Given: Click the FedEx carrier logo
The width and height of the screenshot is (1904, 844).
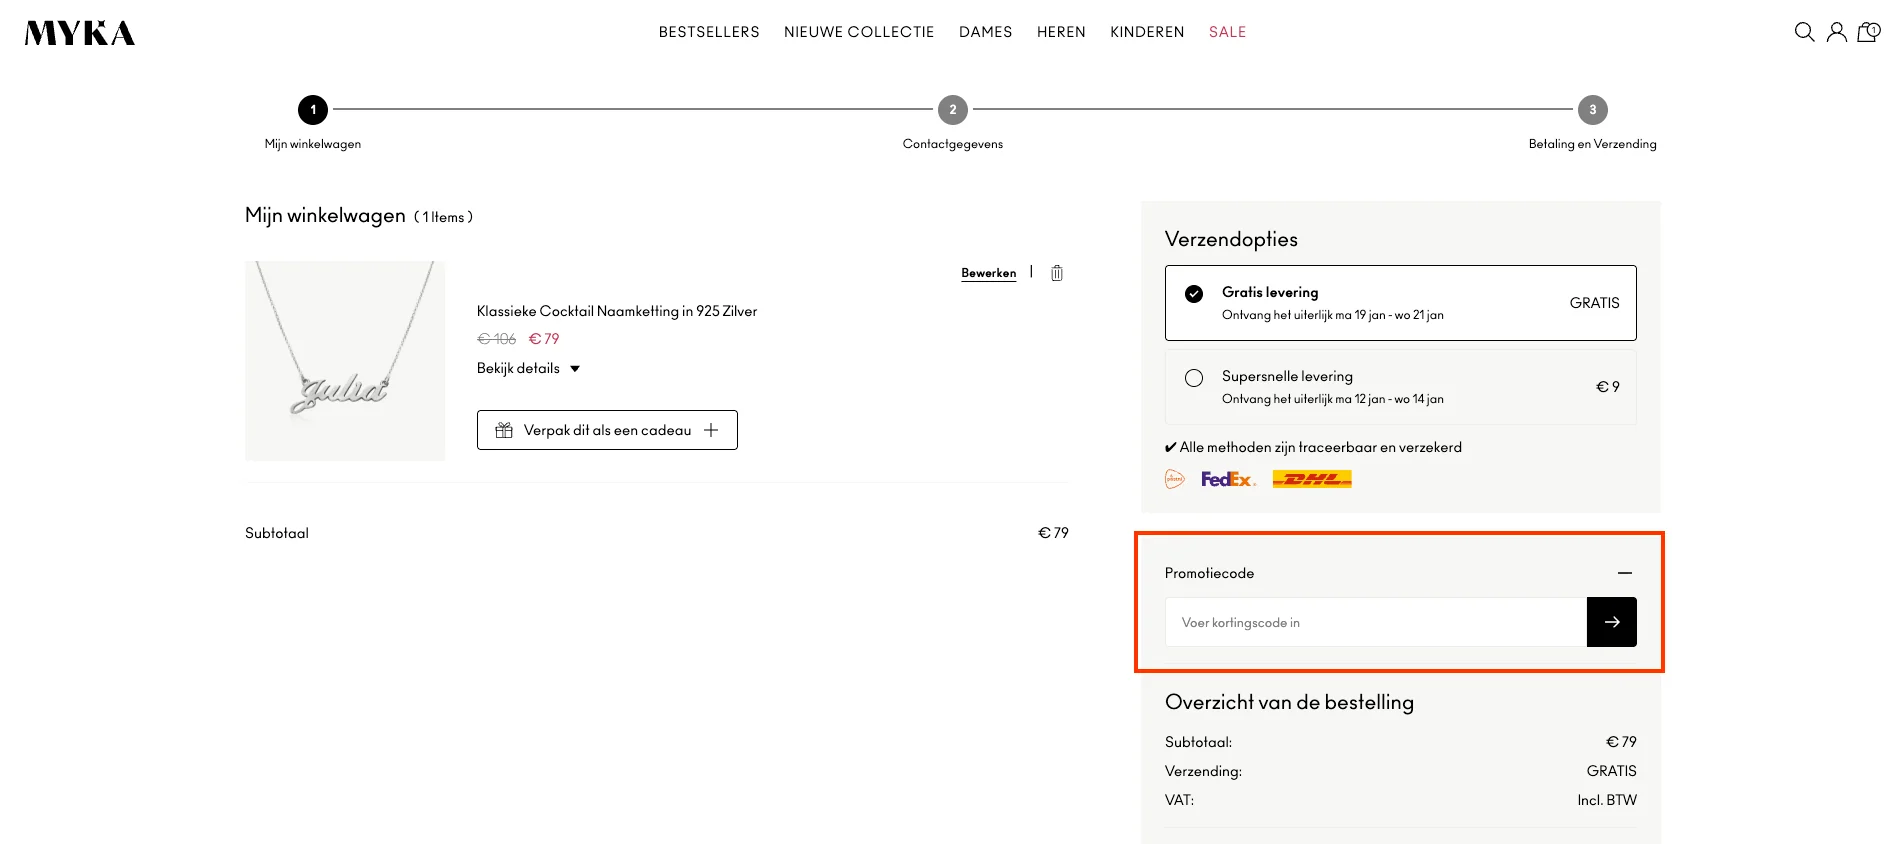Looking at the screenshot, I should coord(1227,480).
